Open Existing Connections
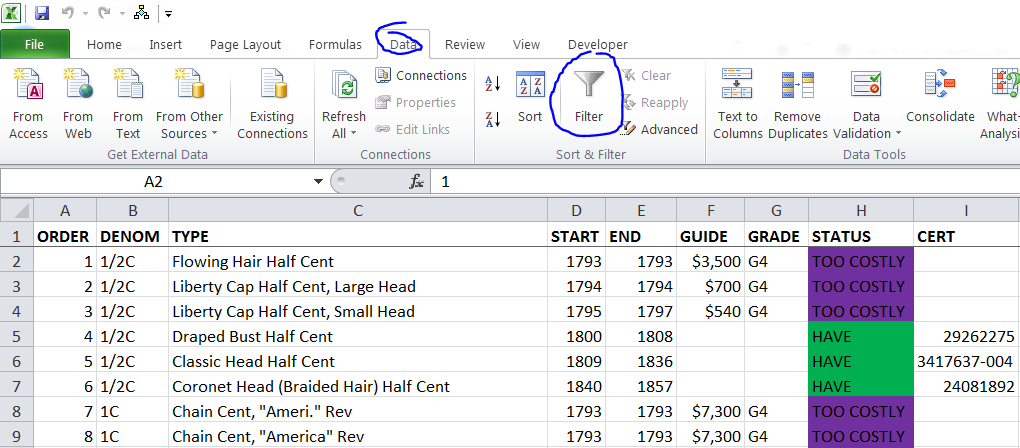This screenshot has height=448, width=1020. (x=273, y=103)
